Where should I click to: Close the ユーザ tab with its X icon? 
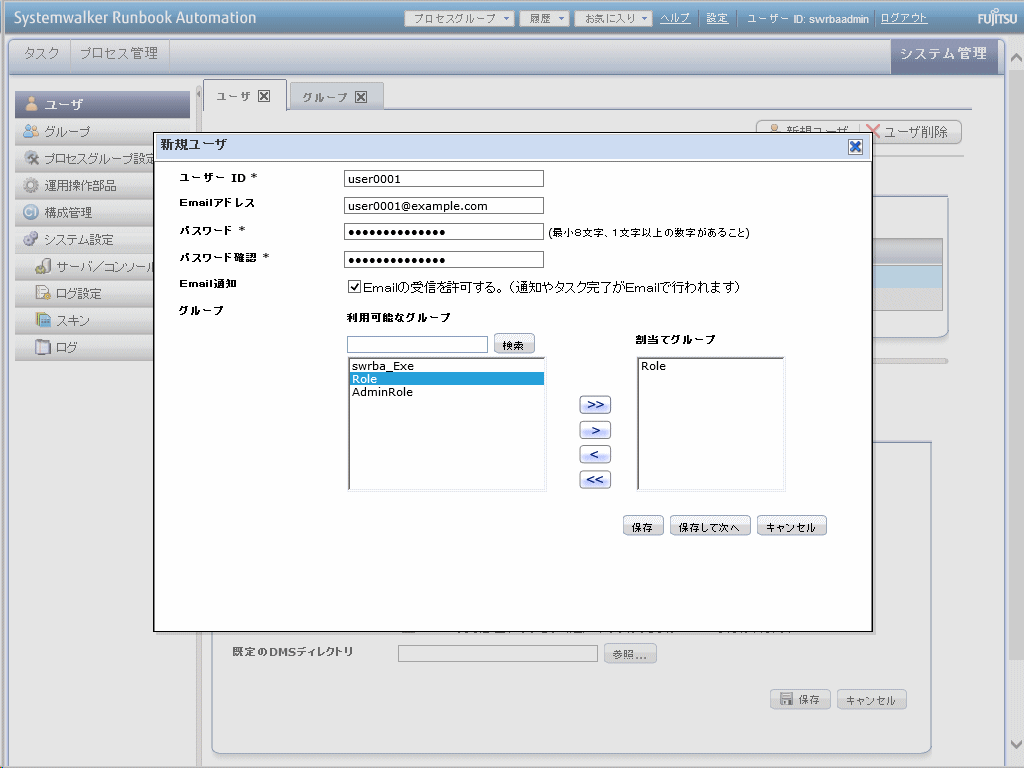[x=264, y=96]
